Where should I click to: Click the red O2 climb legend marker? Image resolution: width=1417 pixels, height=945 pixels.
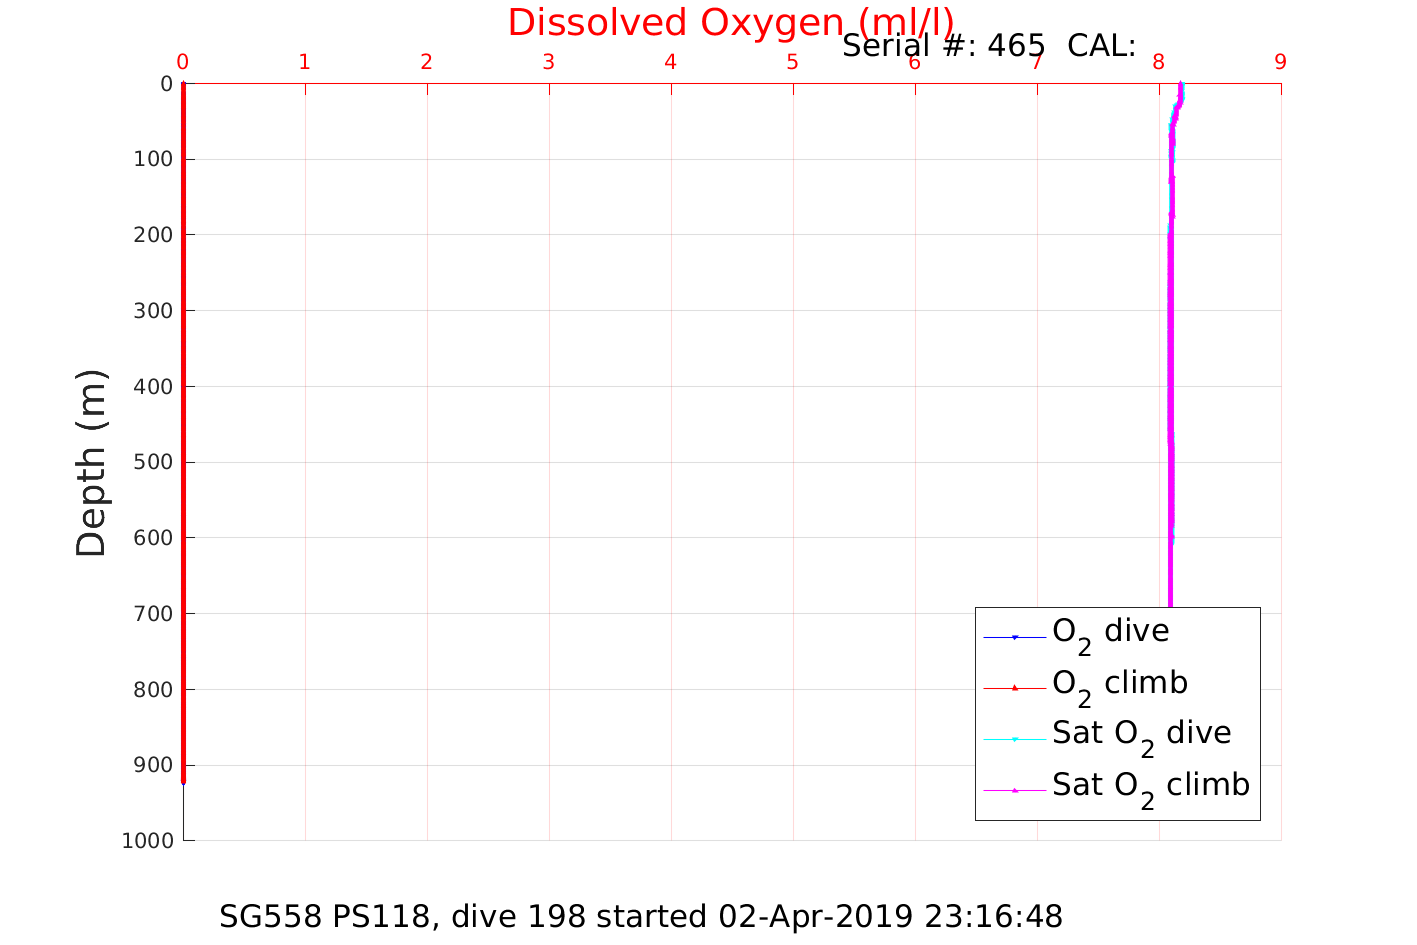pos(1014,688)
